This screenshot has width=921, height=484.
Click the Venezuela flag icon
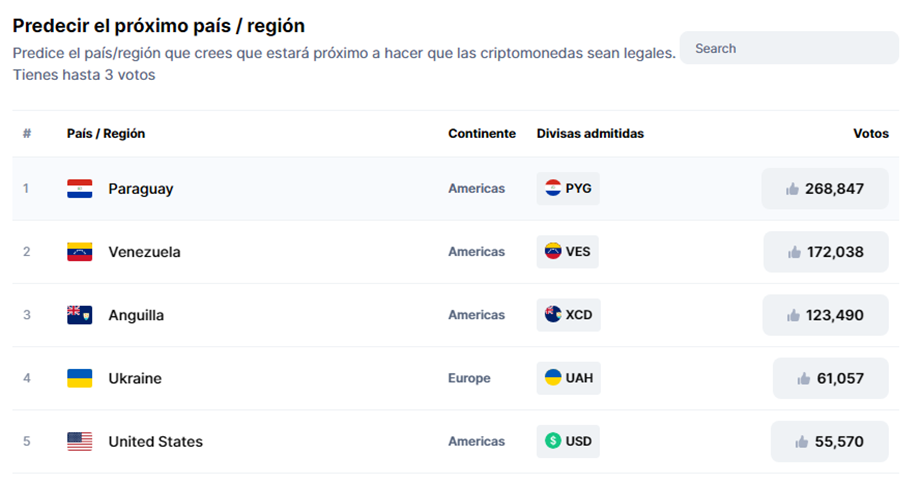[79, 252]
